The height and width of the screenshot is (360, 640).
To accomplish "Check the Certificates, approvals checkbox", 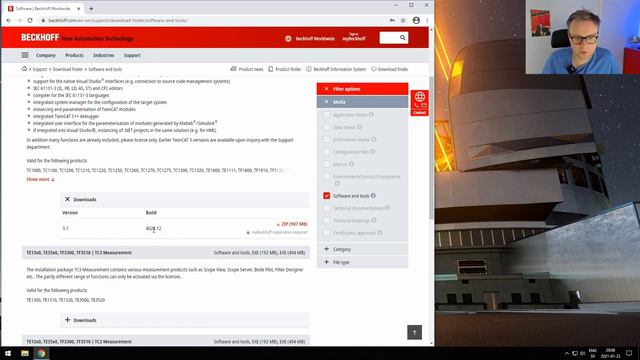I will point(327,233).
